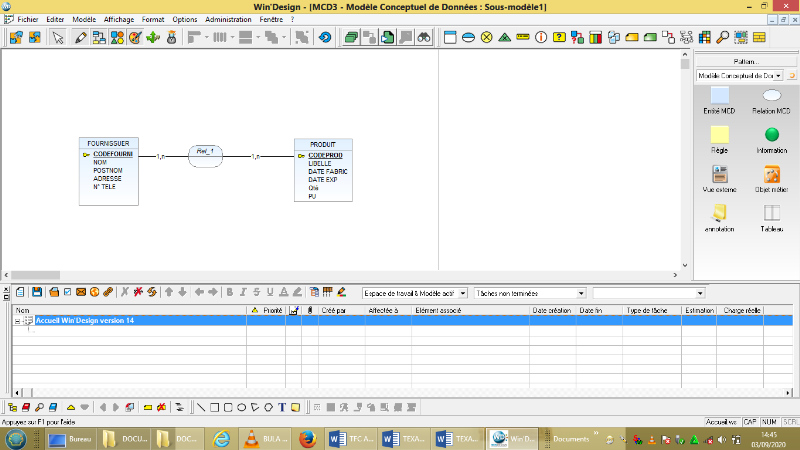Open the Modèle Conceptuel de Données dropdown
This screenshot has height=450, width=800.
pos(778,75)
